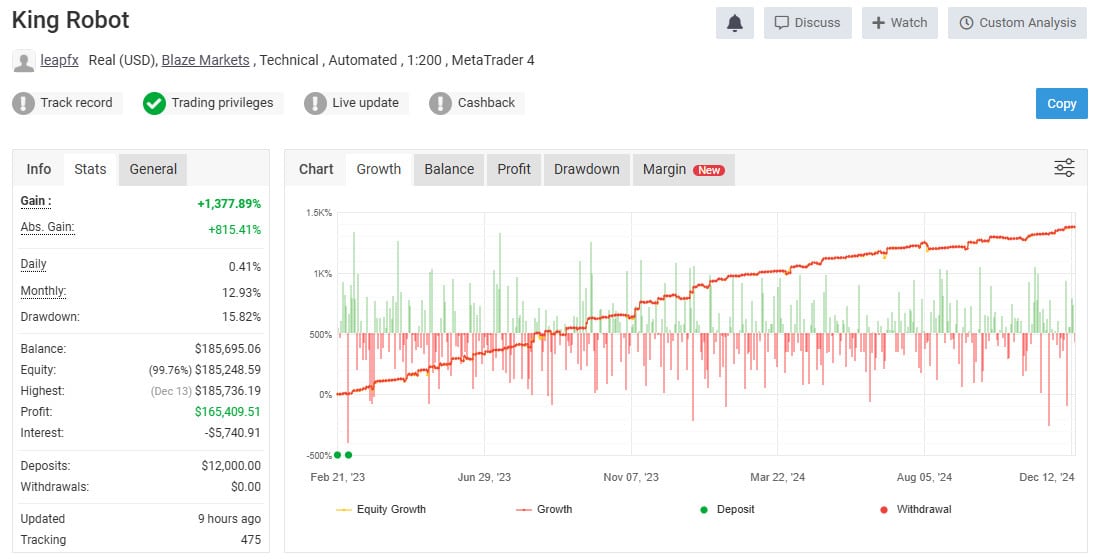Toggle Deposit legend marker visibility
This screenshot has width=1095, height=560.
point(727,509)
